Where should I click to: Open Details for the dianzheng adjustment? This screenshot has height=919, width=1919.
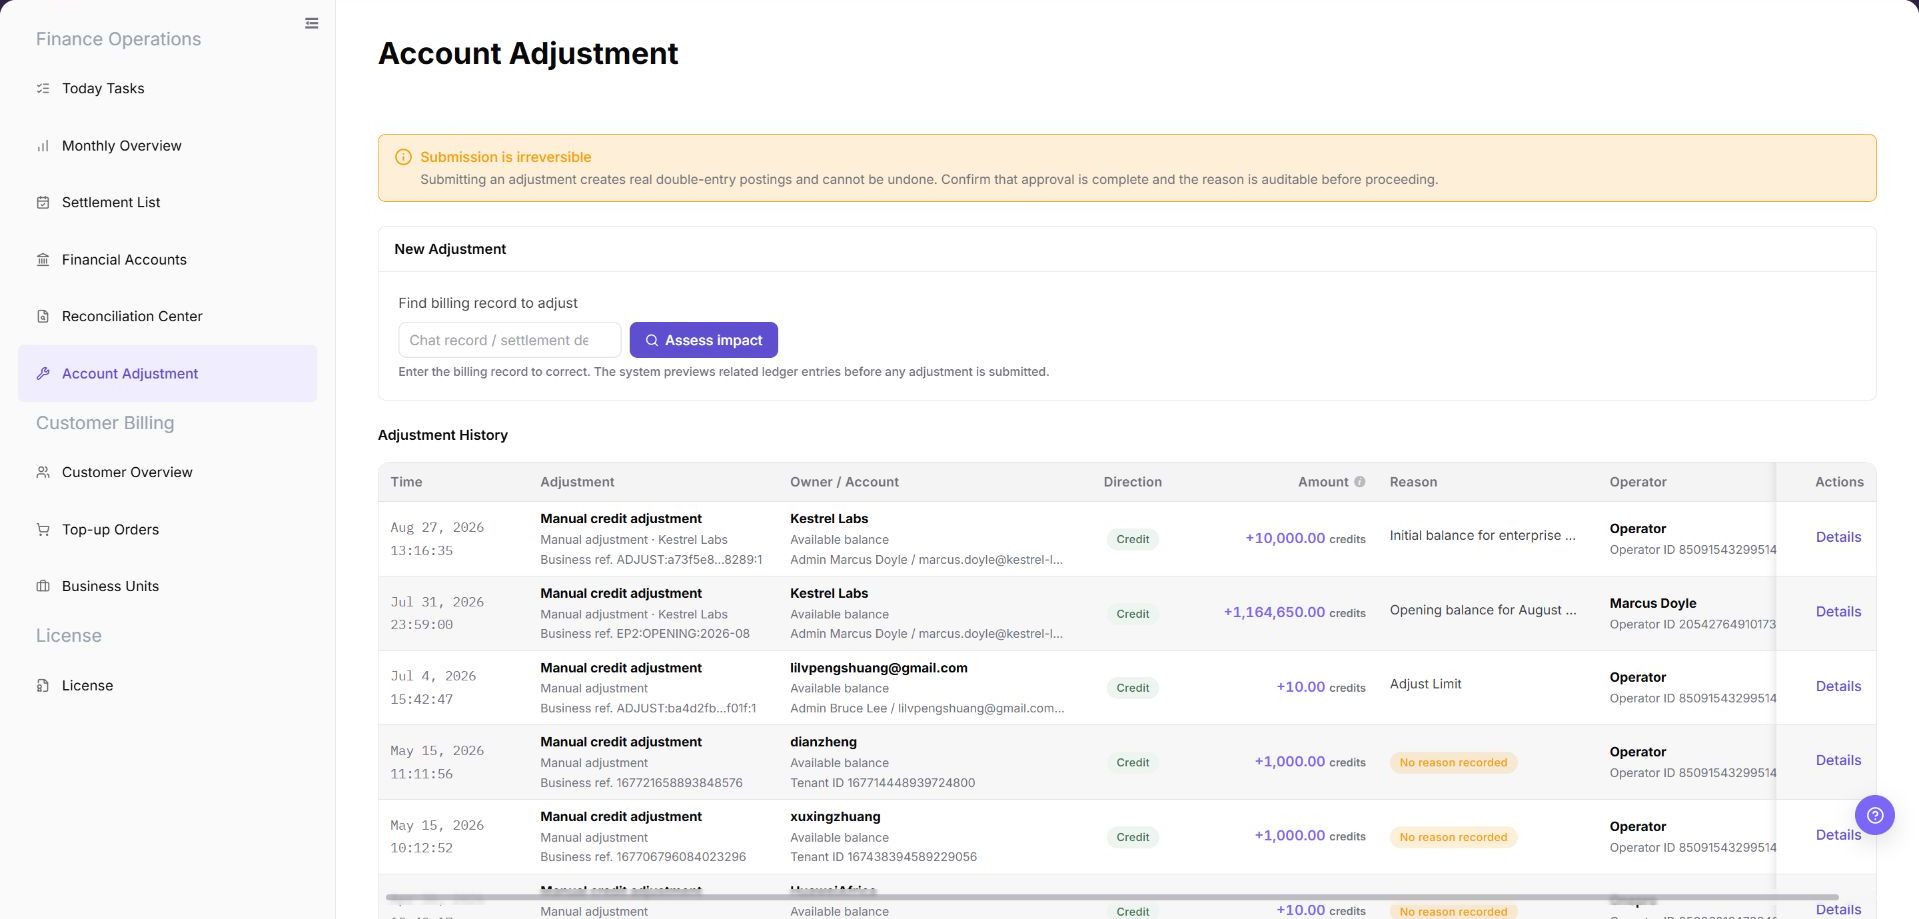pyautogui.click(x=1838, y=760)
